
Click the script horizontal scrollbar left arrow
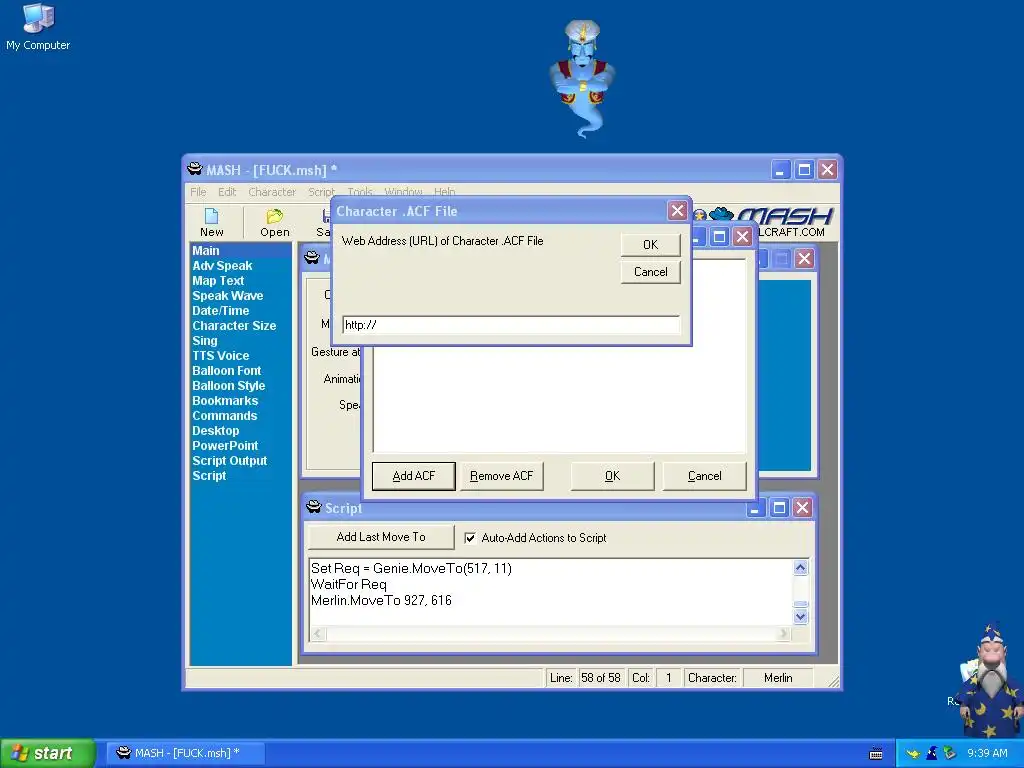click(x=318, y=633)
